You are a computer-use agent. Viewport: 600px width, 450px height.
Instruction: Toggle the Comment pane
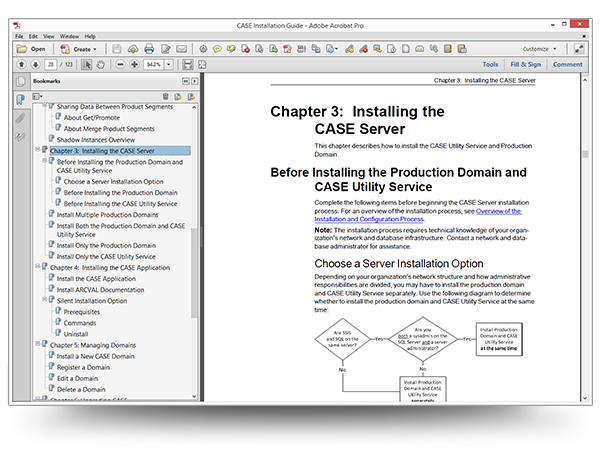point(568,64)
